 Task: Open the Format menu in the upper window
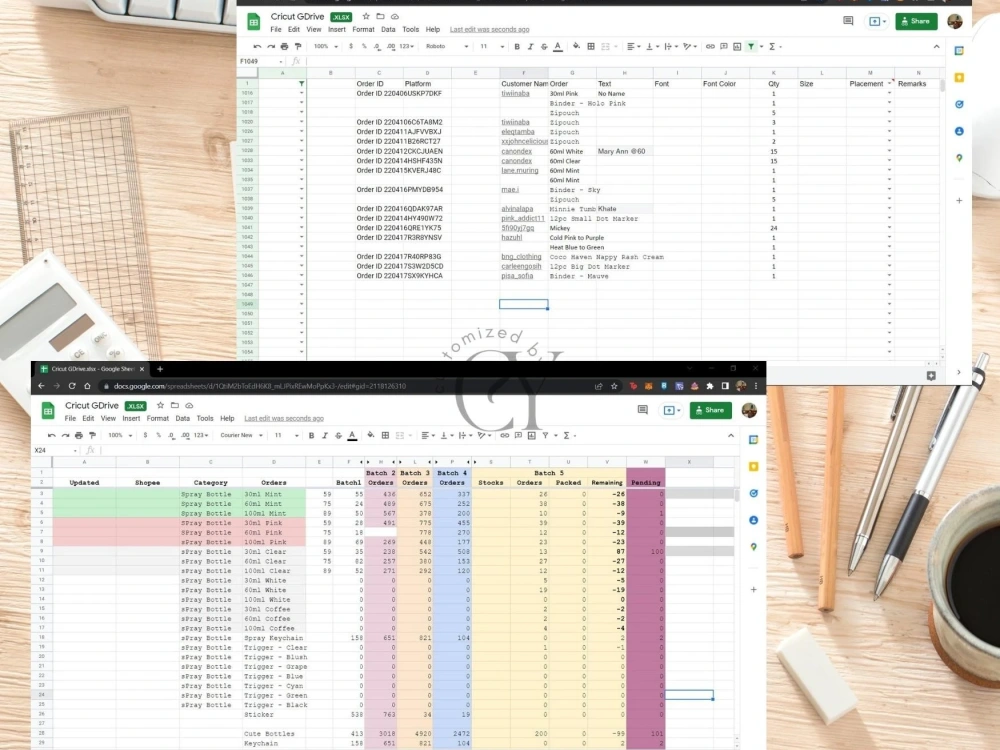point(364,29)
